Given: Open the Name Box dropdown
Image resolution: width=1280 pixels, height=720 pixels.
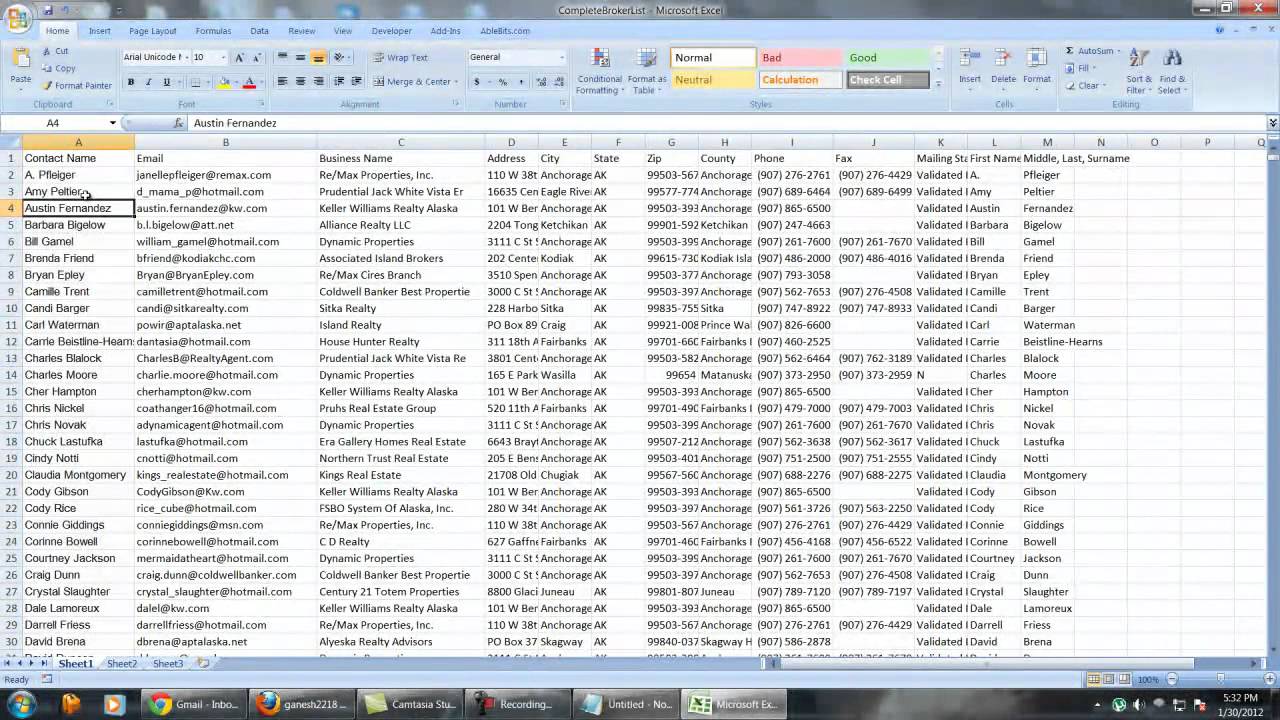Looking at the screenshot, I should coord(112,123).
